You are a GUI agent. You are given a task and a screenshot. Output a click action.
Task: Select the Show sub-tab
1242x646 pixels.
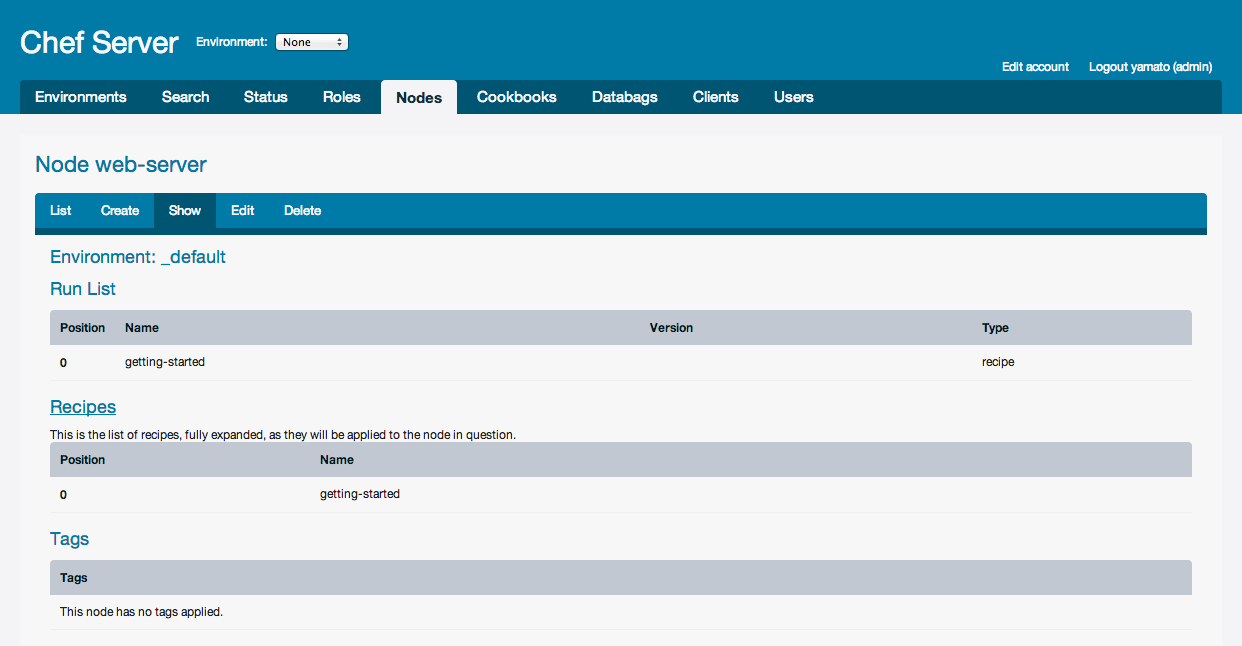point(185,211)
